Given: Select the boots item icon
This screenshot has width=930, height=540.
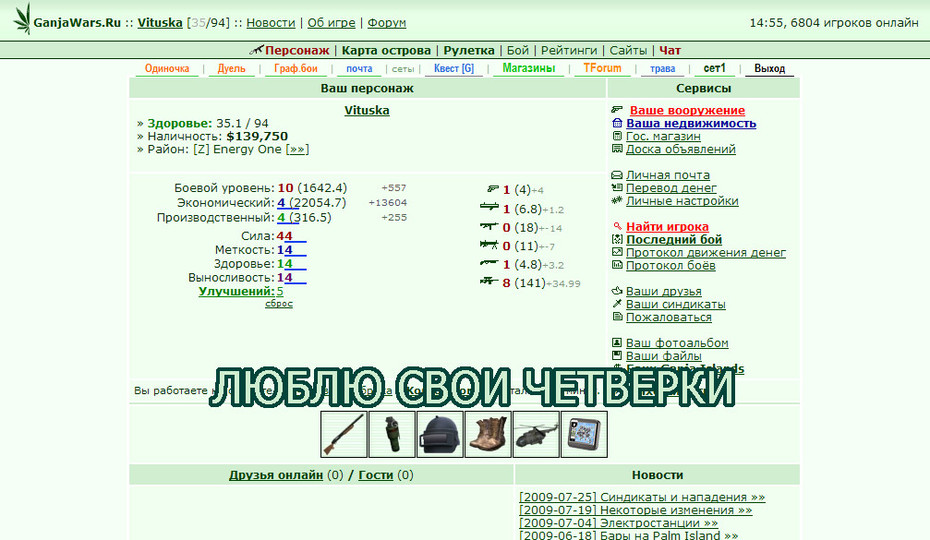Looking at the screenshot, I should point(488,434).
